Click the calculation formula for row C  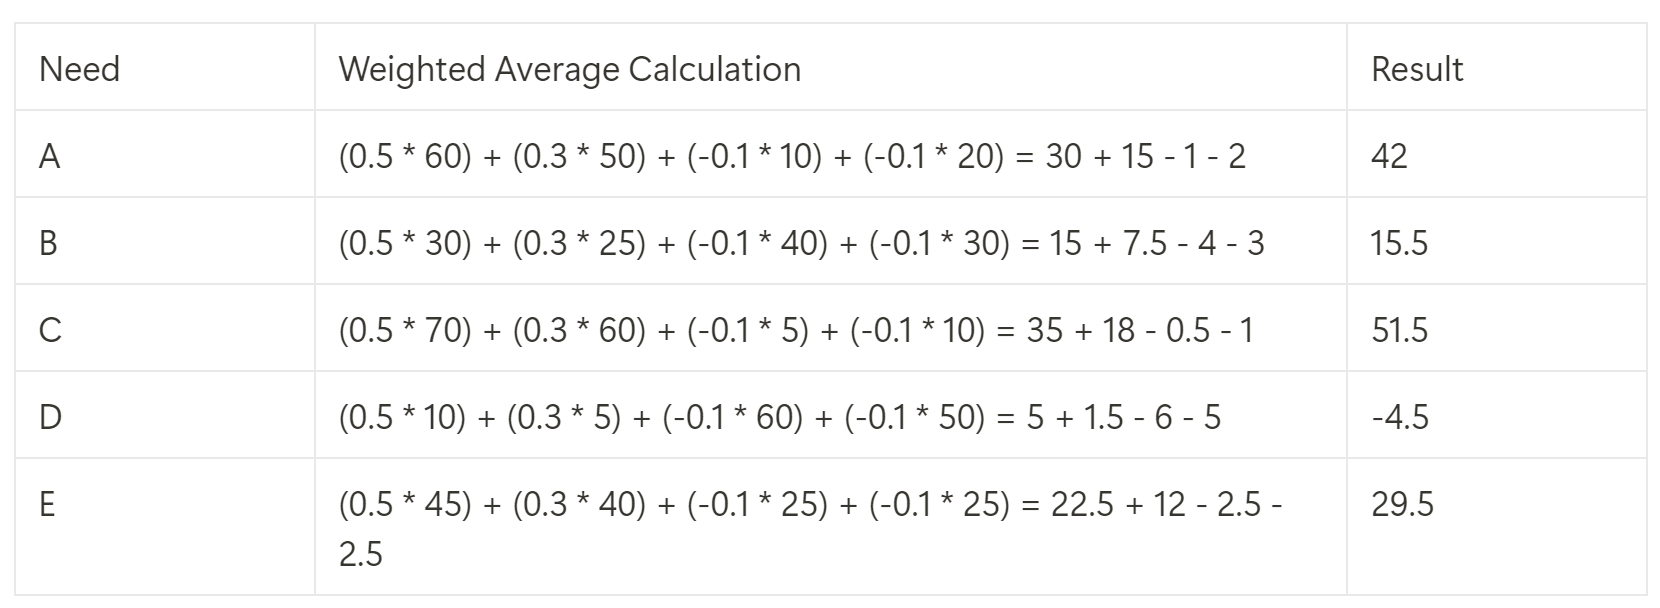coord(796,330)
